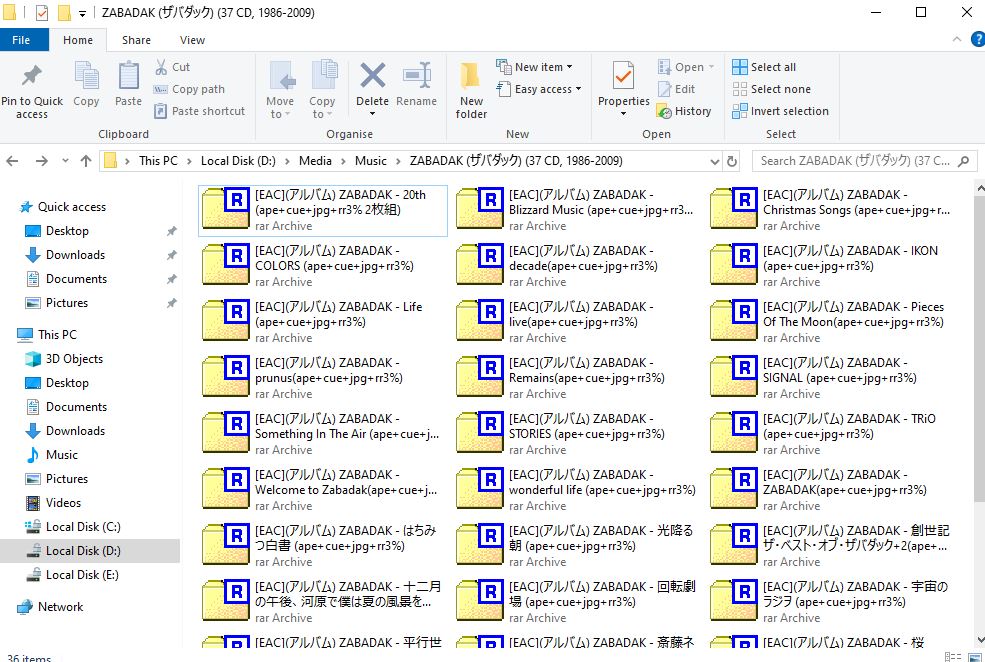Select the Welcome to Zabadak archive
The width and height of the screenshot is (985, 662).
323,490
